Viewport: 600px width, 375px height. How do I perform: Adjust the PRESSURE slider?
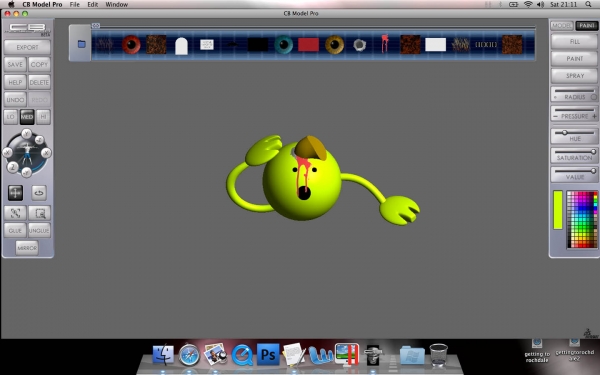click(x=574, y=110)
